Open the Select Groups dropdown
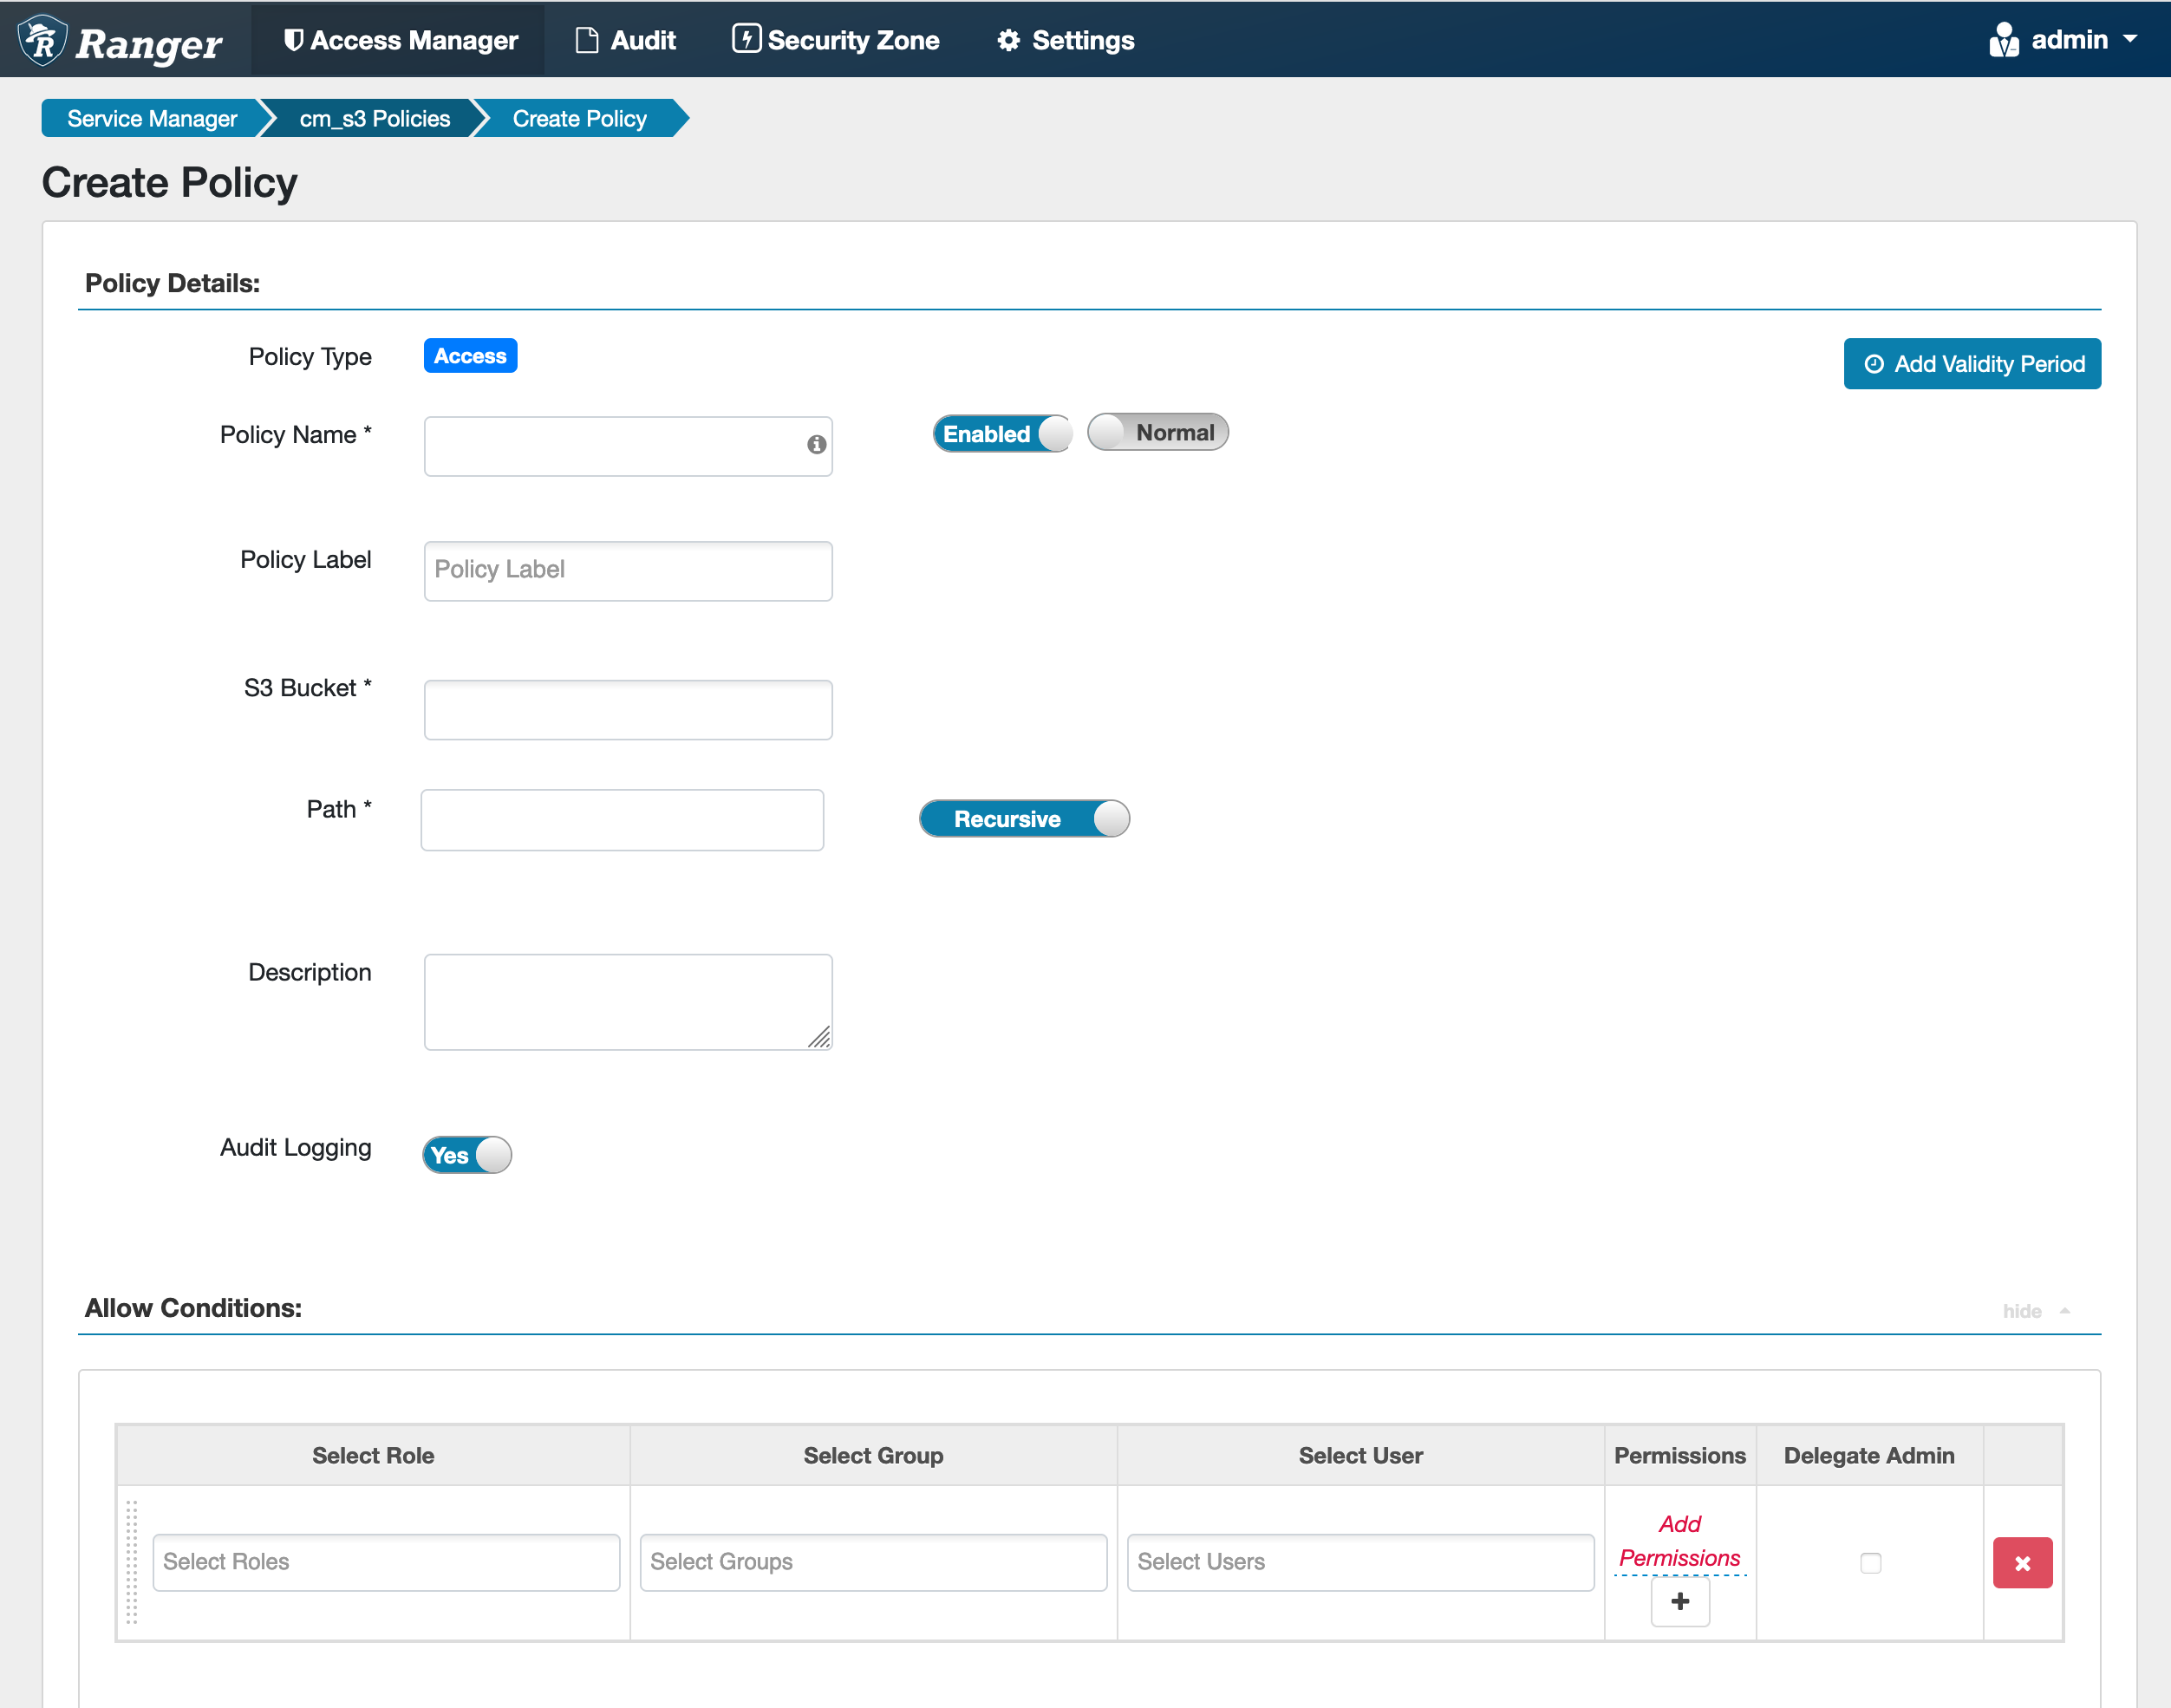2171x1708 pixels. click(x=872, y=1561)
